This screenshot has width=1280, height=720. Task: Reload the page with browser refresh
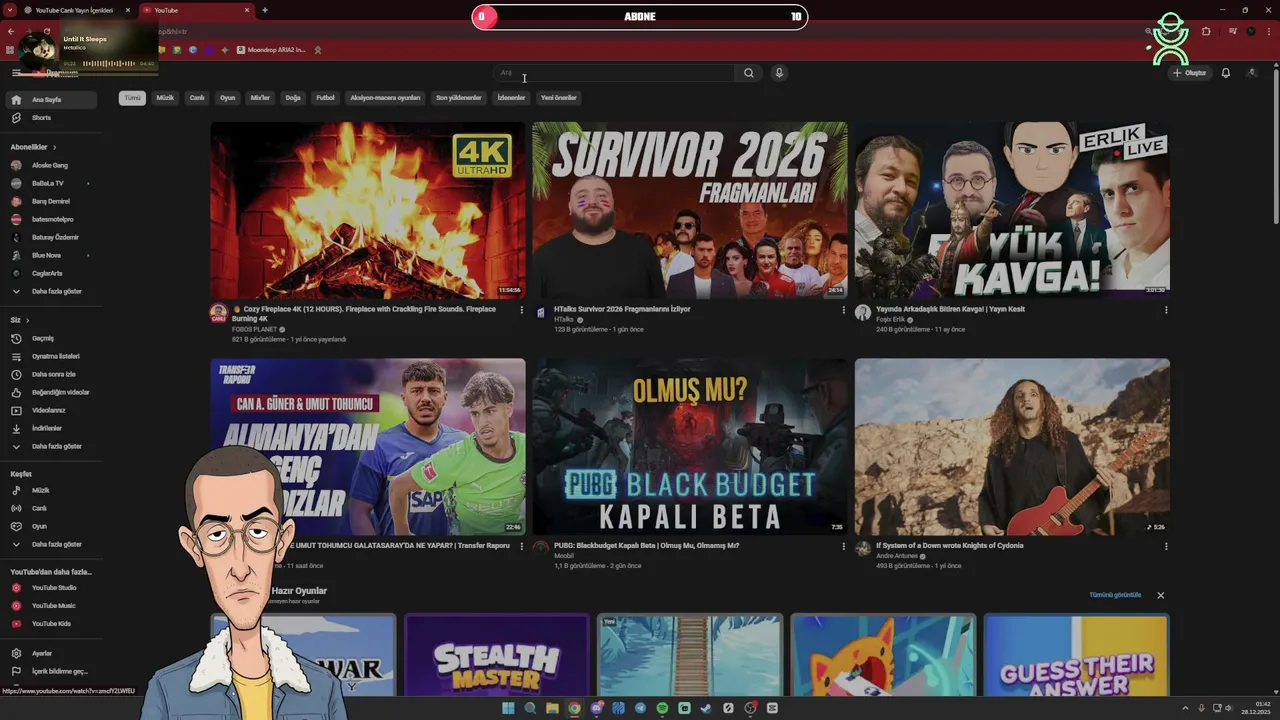click(x=46, y=31)
